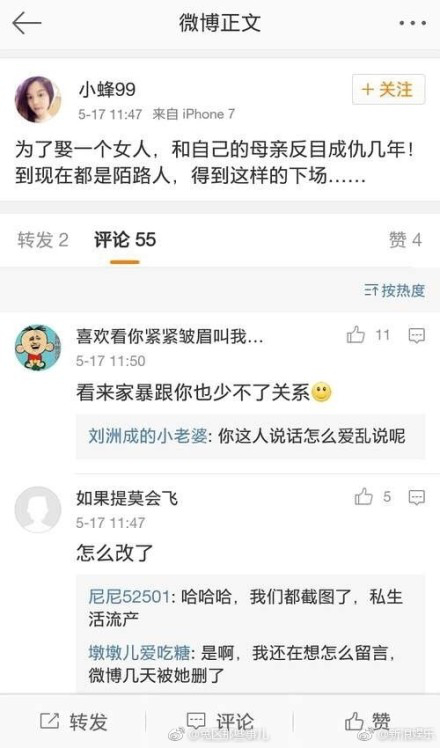Switch to the 转发 2 tab
440x748 pixels.
click(43, 240)
